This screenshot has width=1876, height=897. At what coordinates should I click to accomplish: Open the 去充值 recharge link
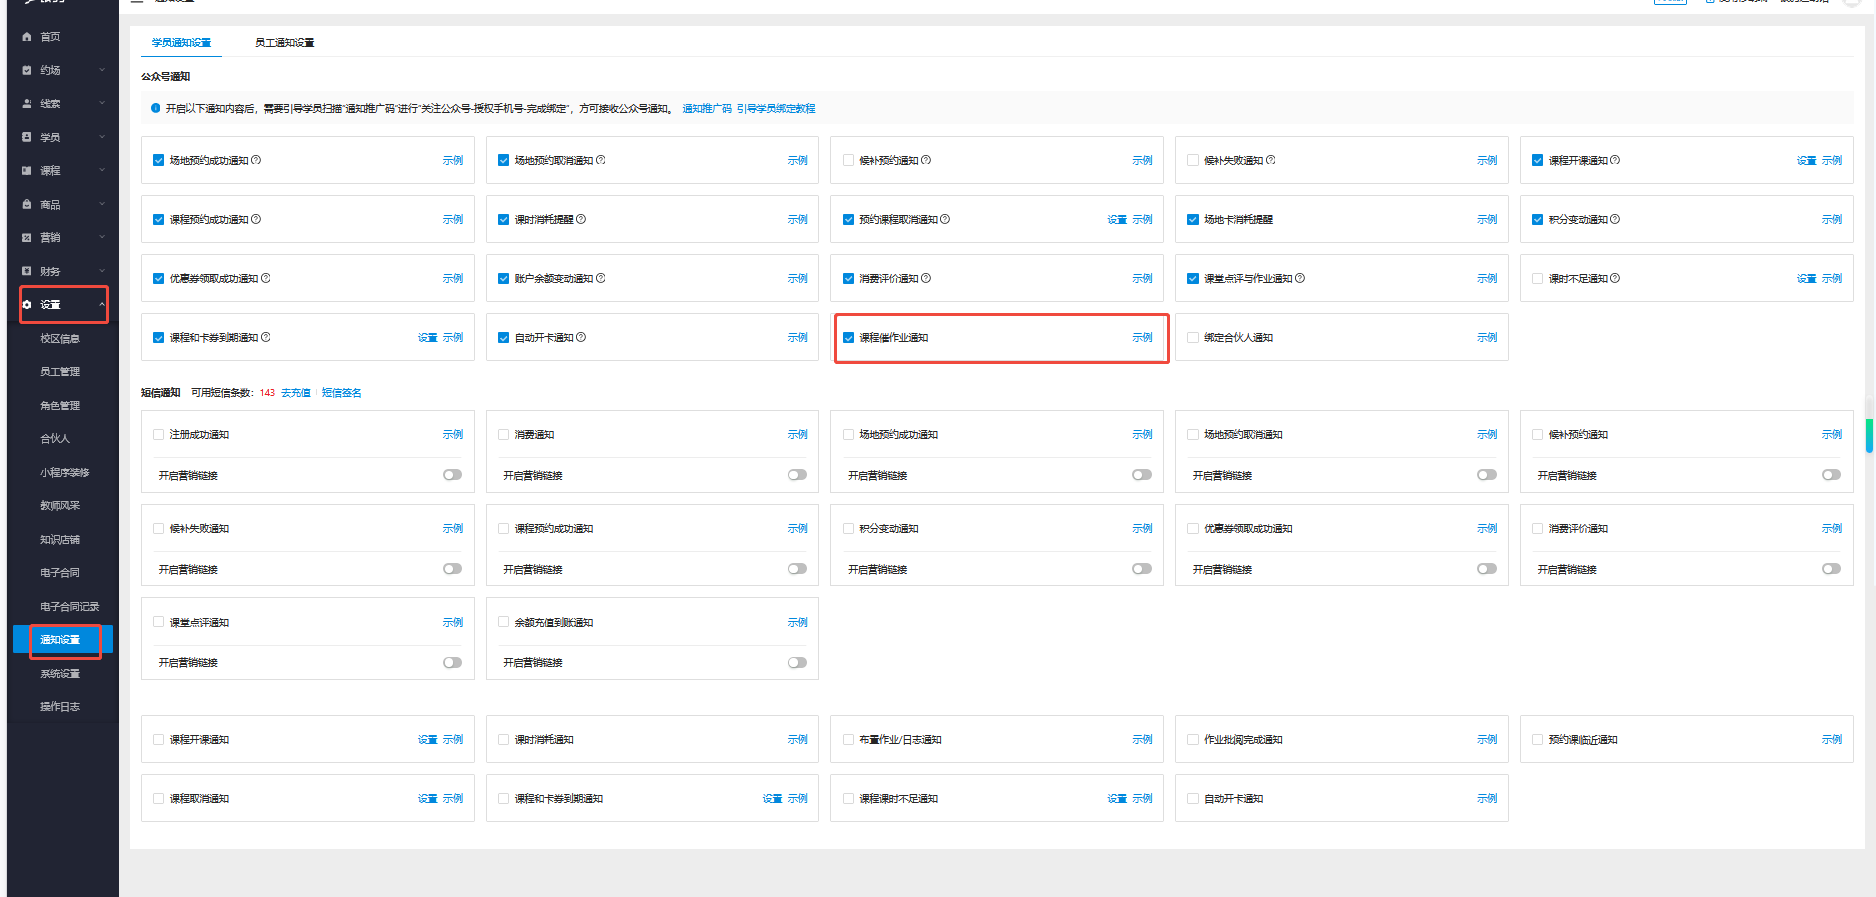tap(296, 393)
